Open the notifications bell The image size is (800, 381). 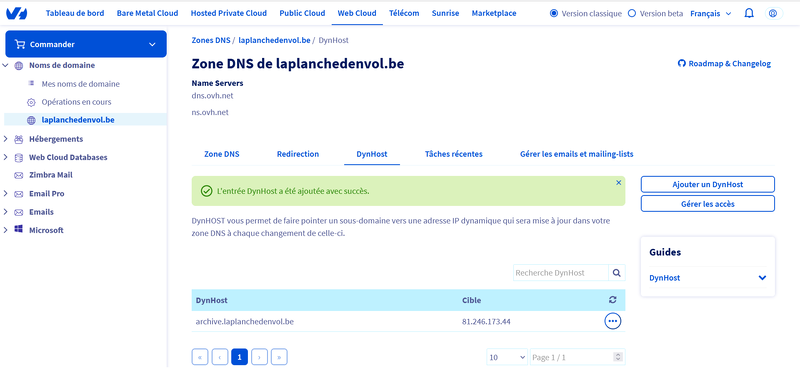(749, 14)
